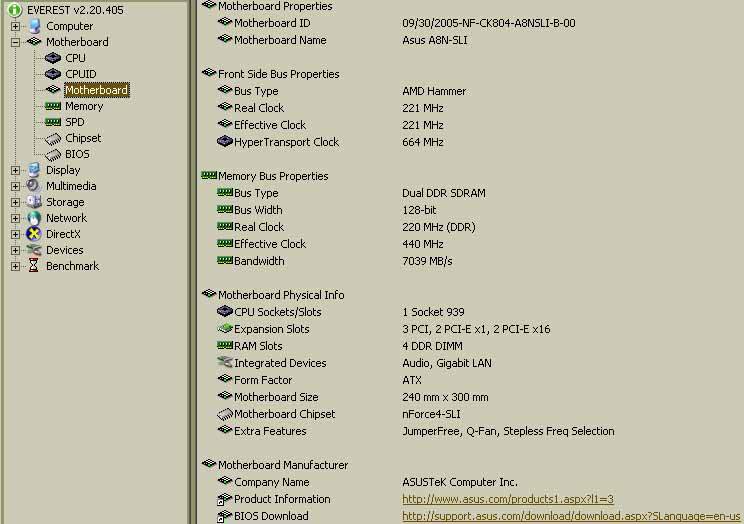Viewport: 744px width, 524px height.
Task: Click the Motherboard Chipset icon
Action: click(x=224, y=414)
